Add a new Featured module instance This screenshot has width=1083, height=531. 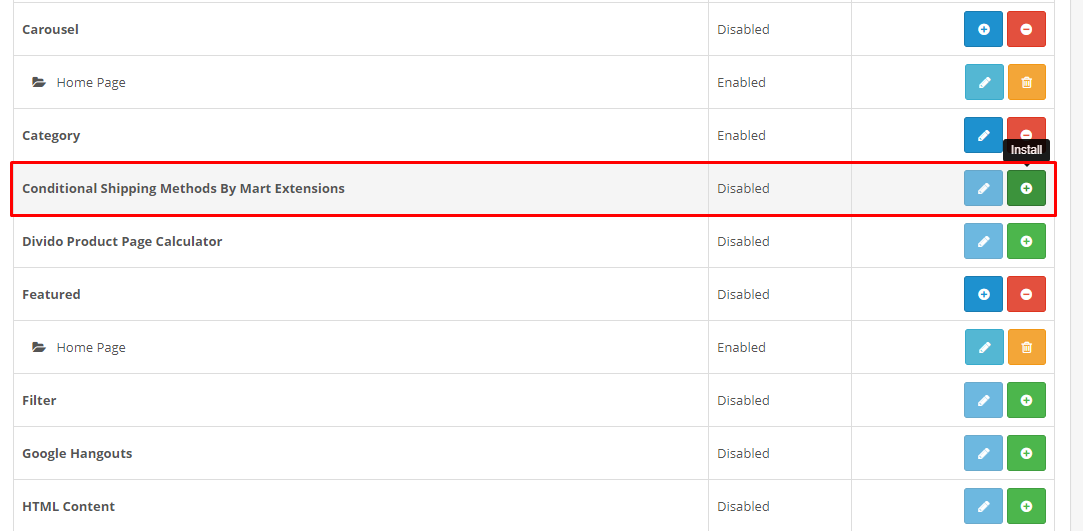click(x=983, y=294)
